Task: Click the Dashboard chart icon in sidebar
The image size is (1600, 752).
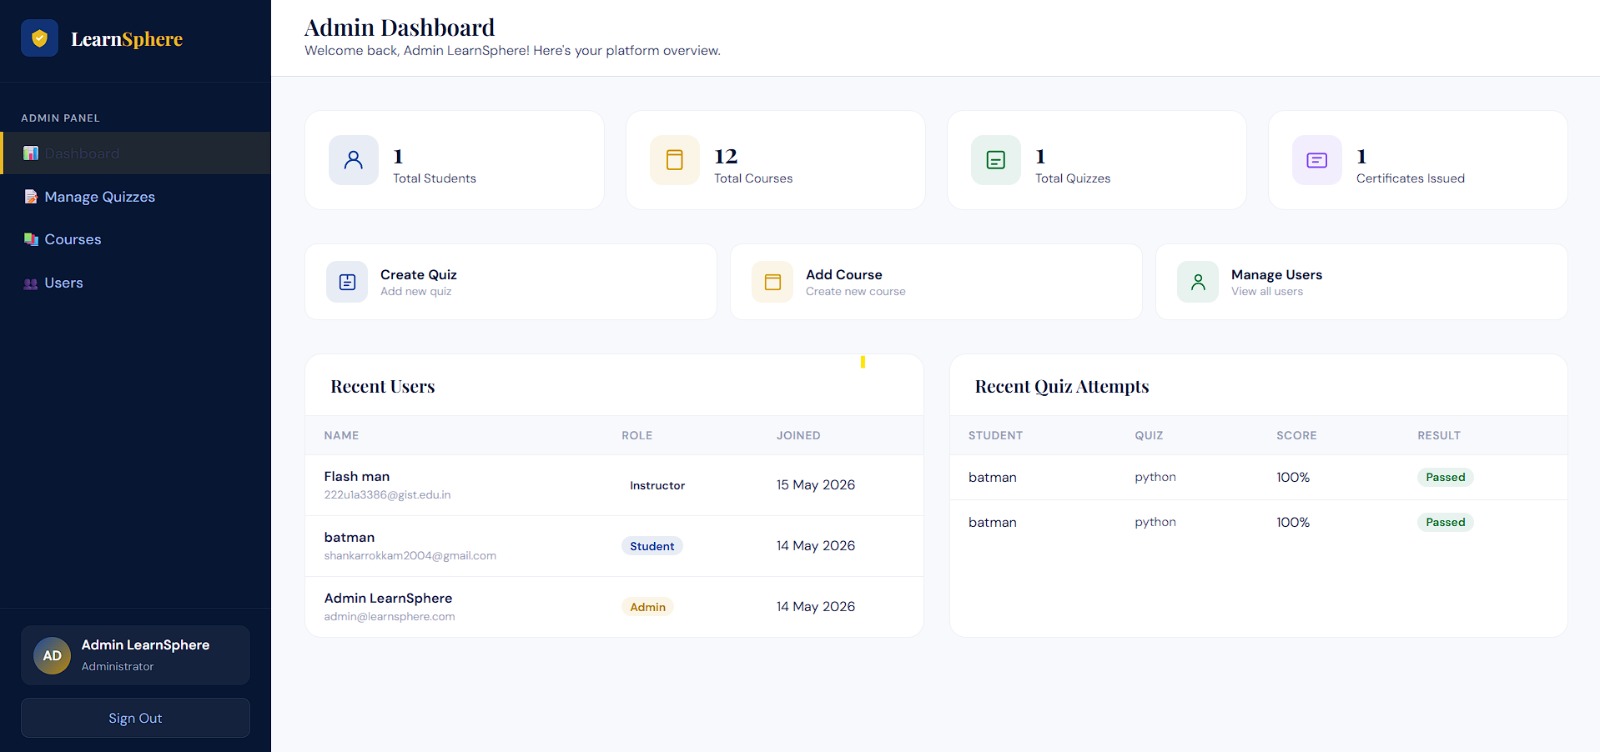Action: [31, 153]
